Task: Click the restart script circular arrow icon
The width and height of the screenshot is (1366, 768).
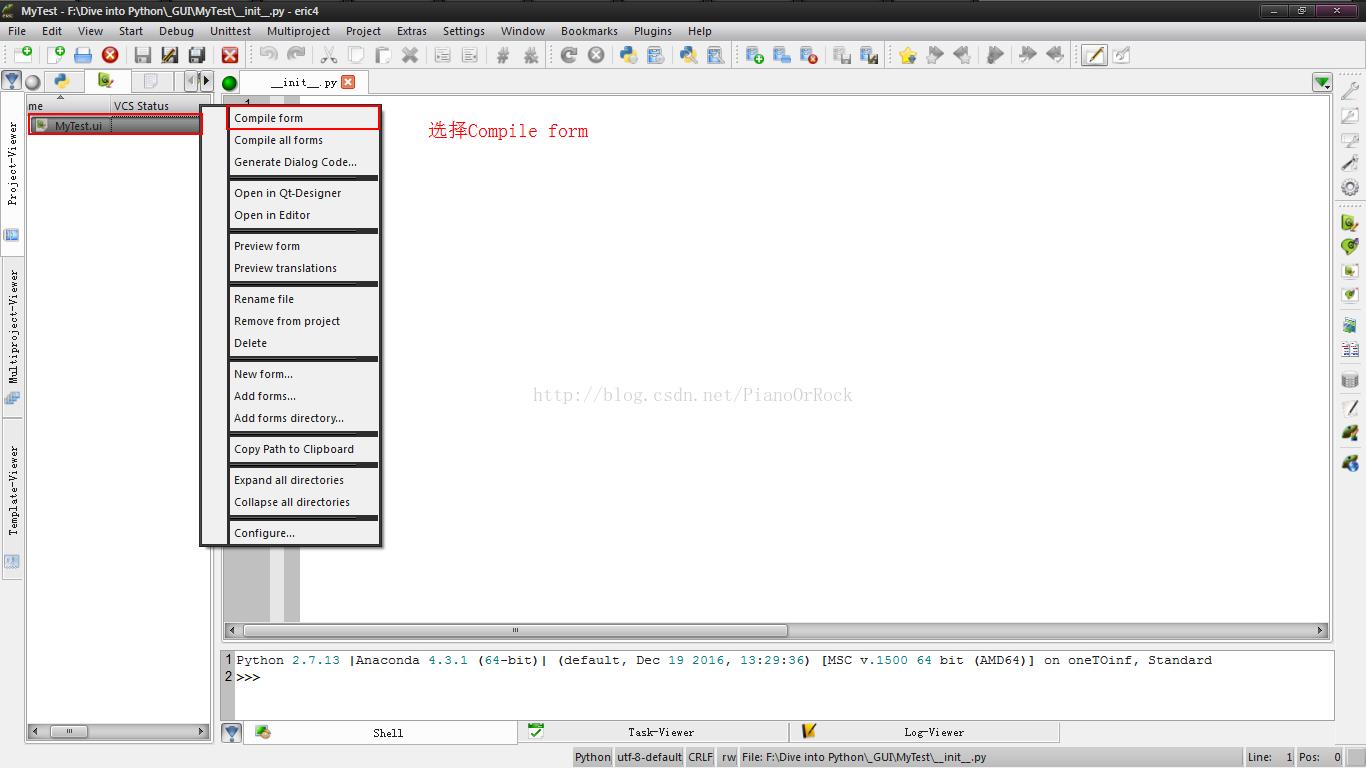Action: (569, 55)
